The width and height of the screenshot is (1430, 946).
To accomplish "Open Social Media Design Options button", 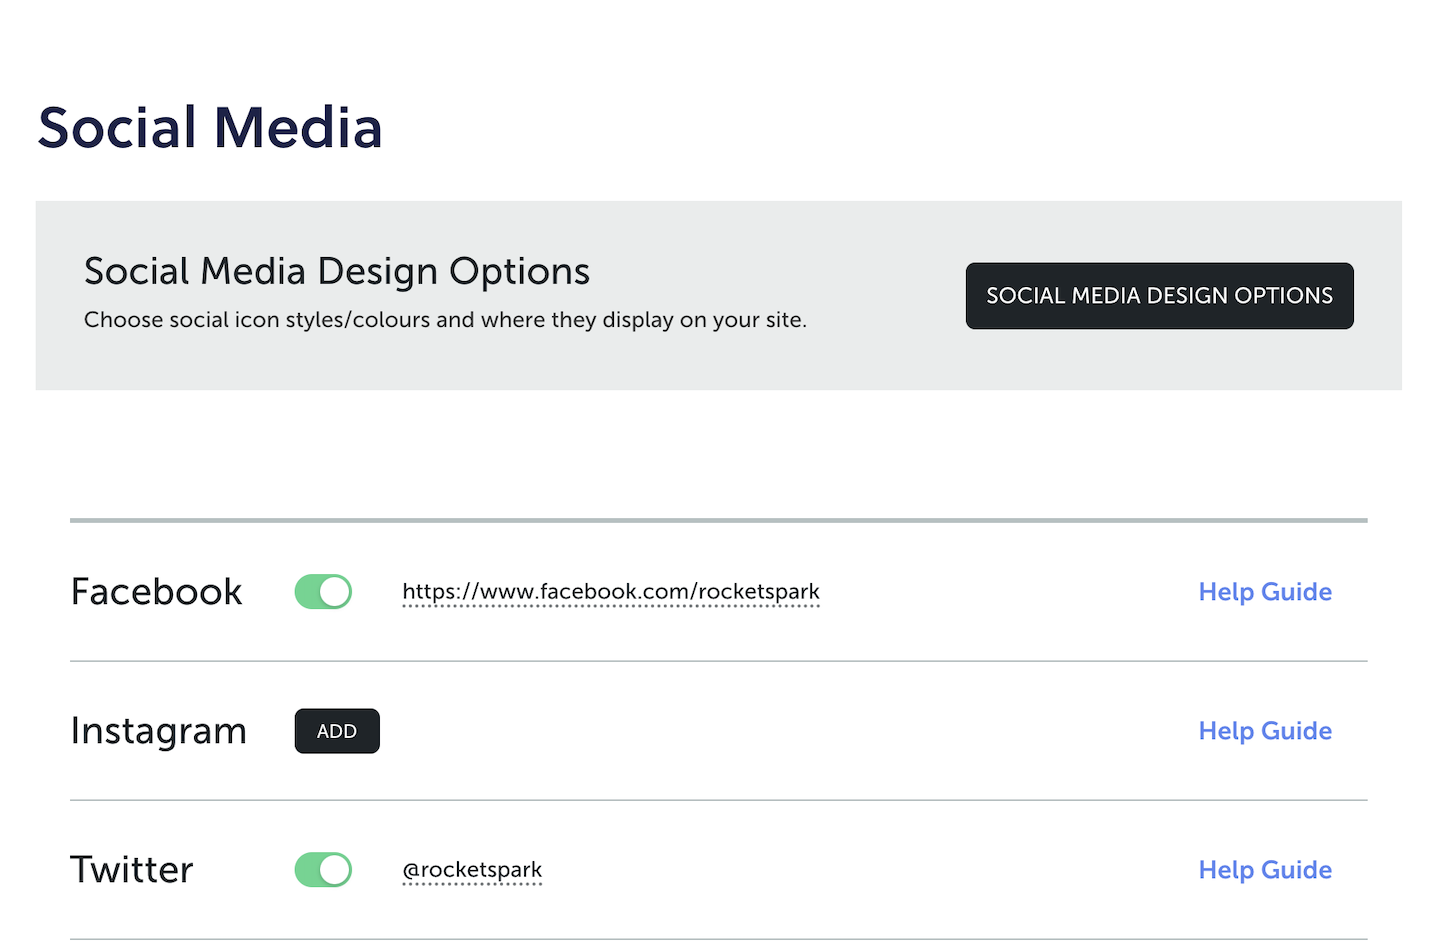I will pyautogui.click(x=1159, y=296).
